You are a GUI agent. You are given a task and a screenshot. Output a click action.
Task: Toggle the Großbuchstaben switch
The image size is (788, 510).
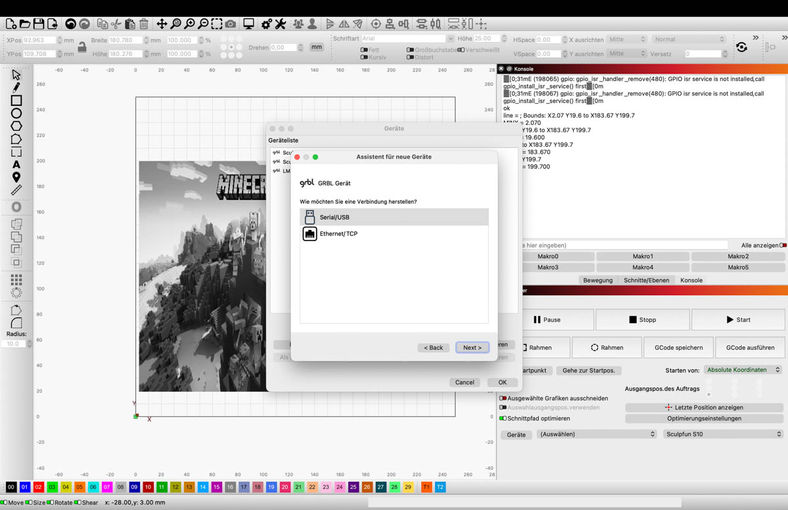[410, 50]
